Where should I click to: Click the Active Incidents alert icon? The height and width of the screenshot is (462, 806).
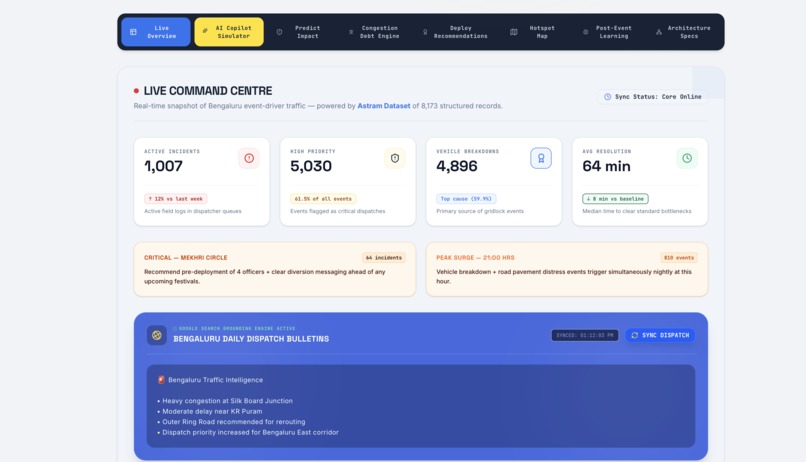(249, 158)
